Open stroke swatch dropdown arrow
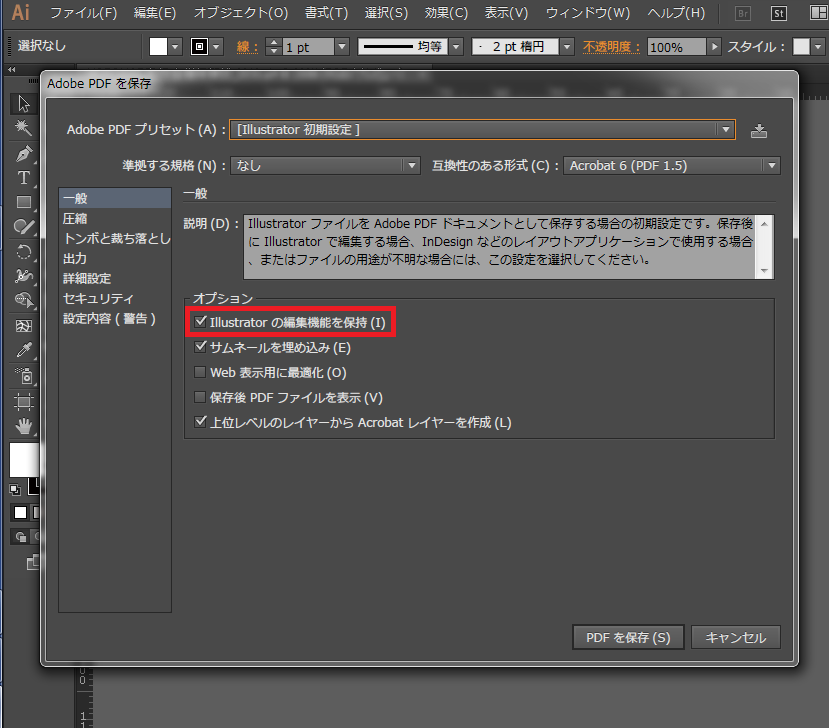Screen dimensions: 829x728 click(216, 47)
